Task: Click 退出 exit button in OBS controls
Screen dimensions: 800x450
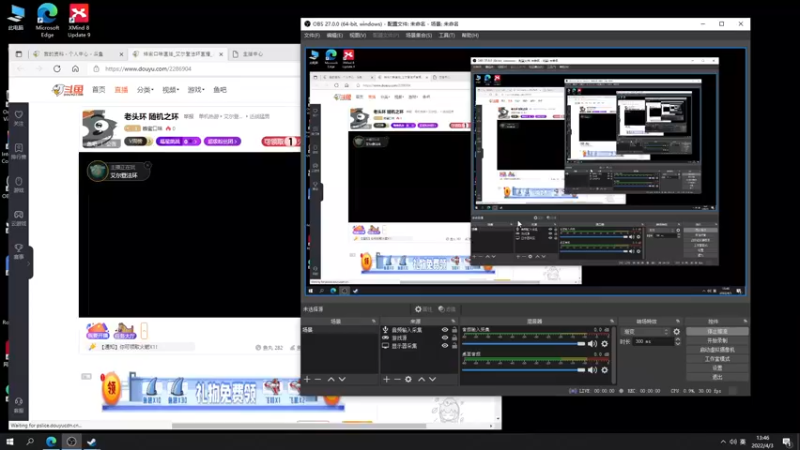Action: click(717, 377)
